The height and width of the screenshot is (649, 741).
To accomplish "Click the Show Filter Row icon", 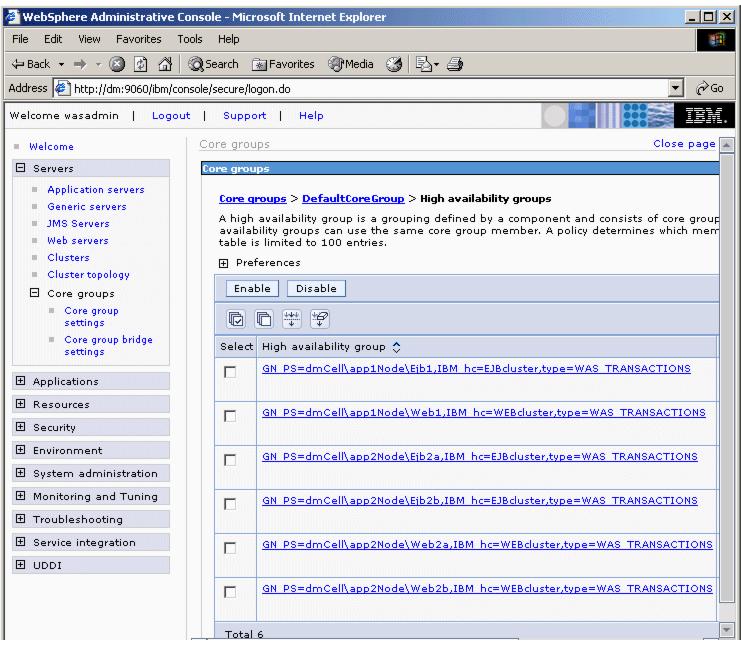I will [289, 321].
